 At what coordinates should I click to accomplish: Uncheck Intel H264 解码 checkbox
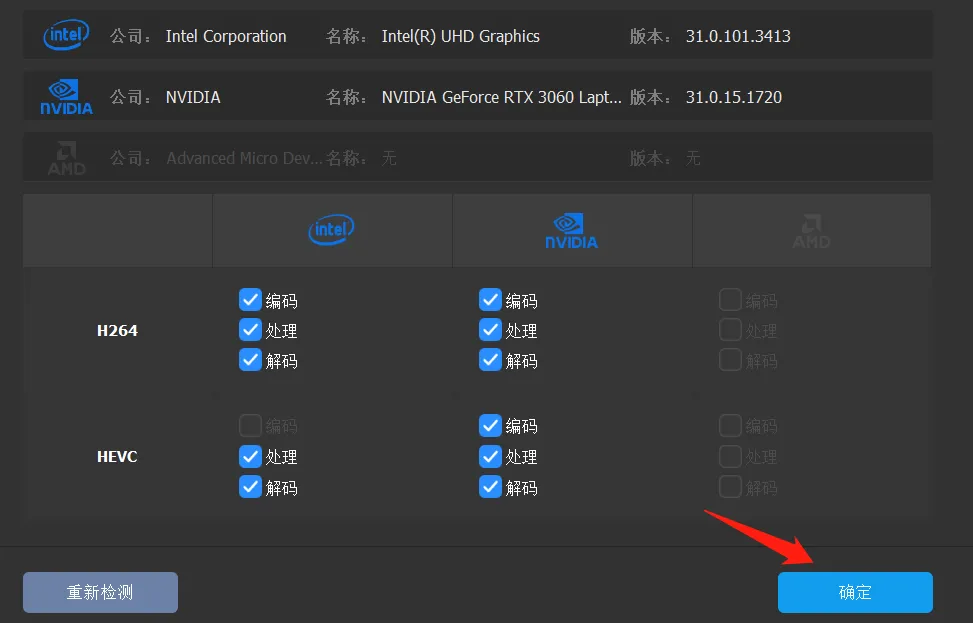[250, 360]
